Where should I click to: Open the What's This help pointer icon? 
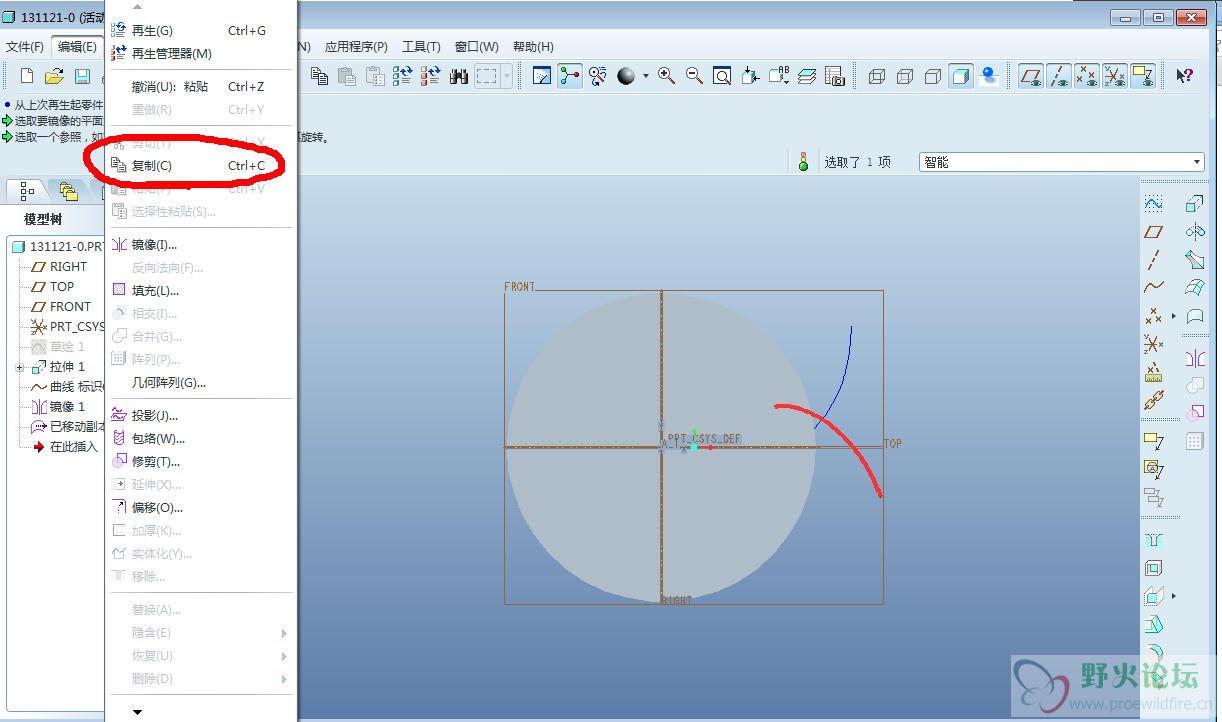(1184, 76)
